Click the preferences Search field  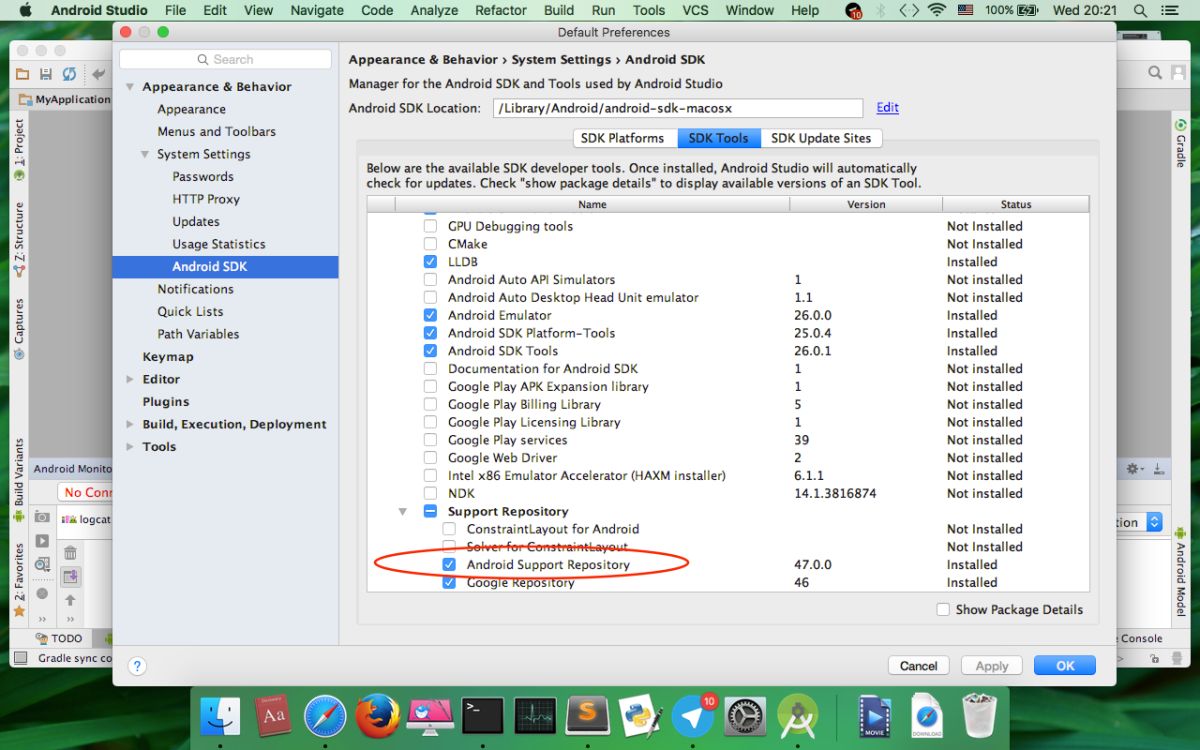[x=225, y=60]
